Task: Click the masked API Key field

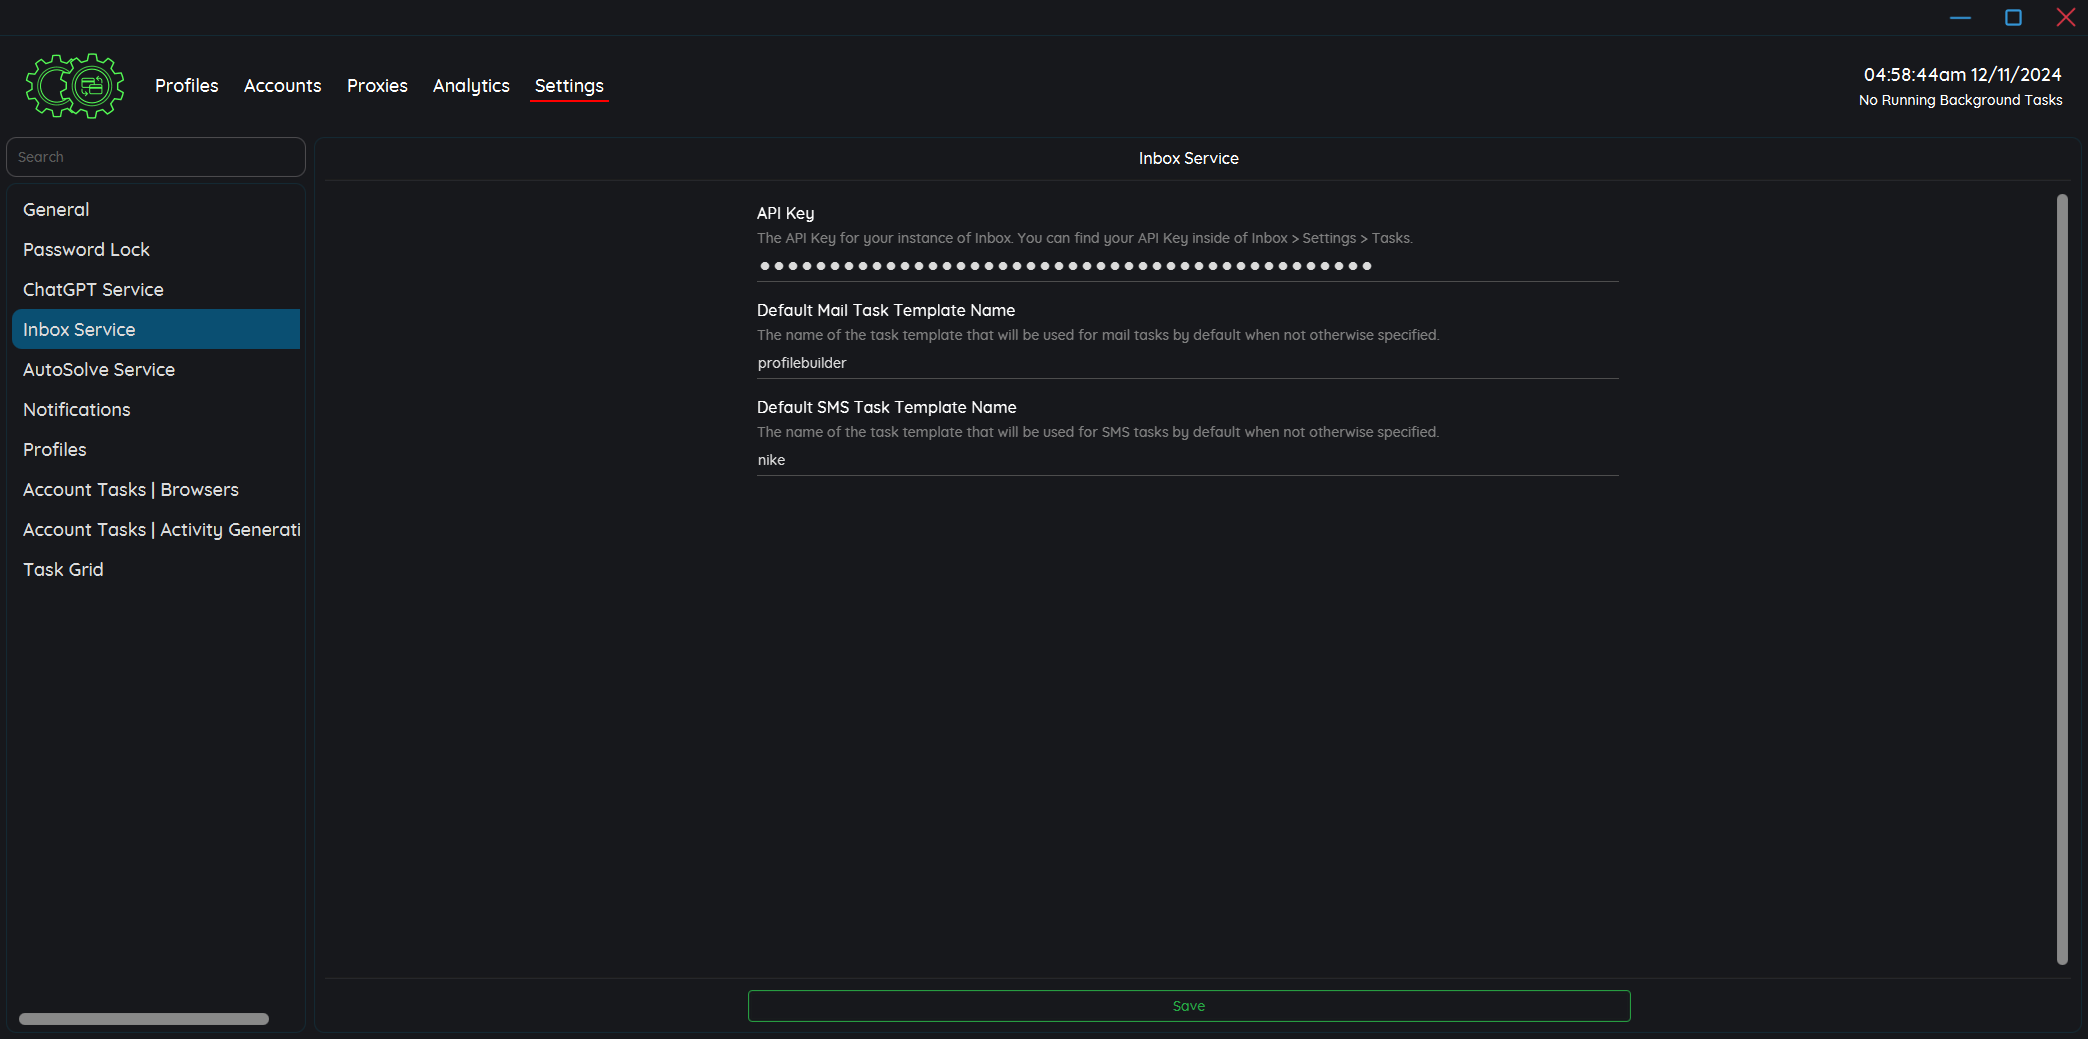Action: coord(1187,266)
